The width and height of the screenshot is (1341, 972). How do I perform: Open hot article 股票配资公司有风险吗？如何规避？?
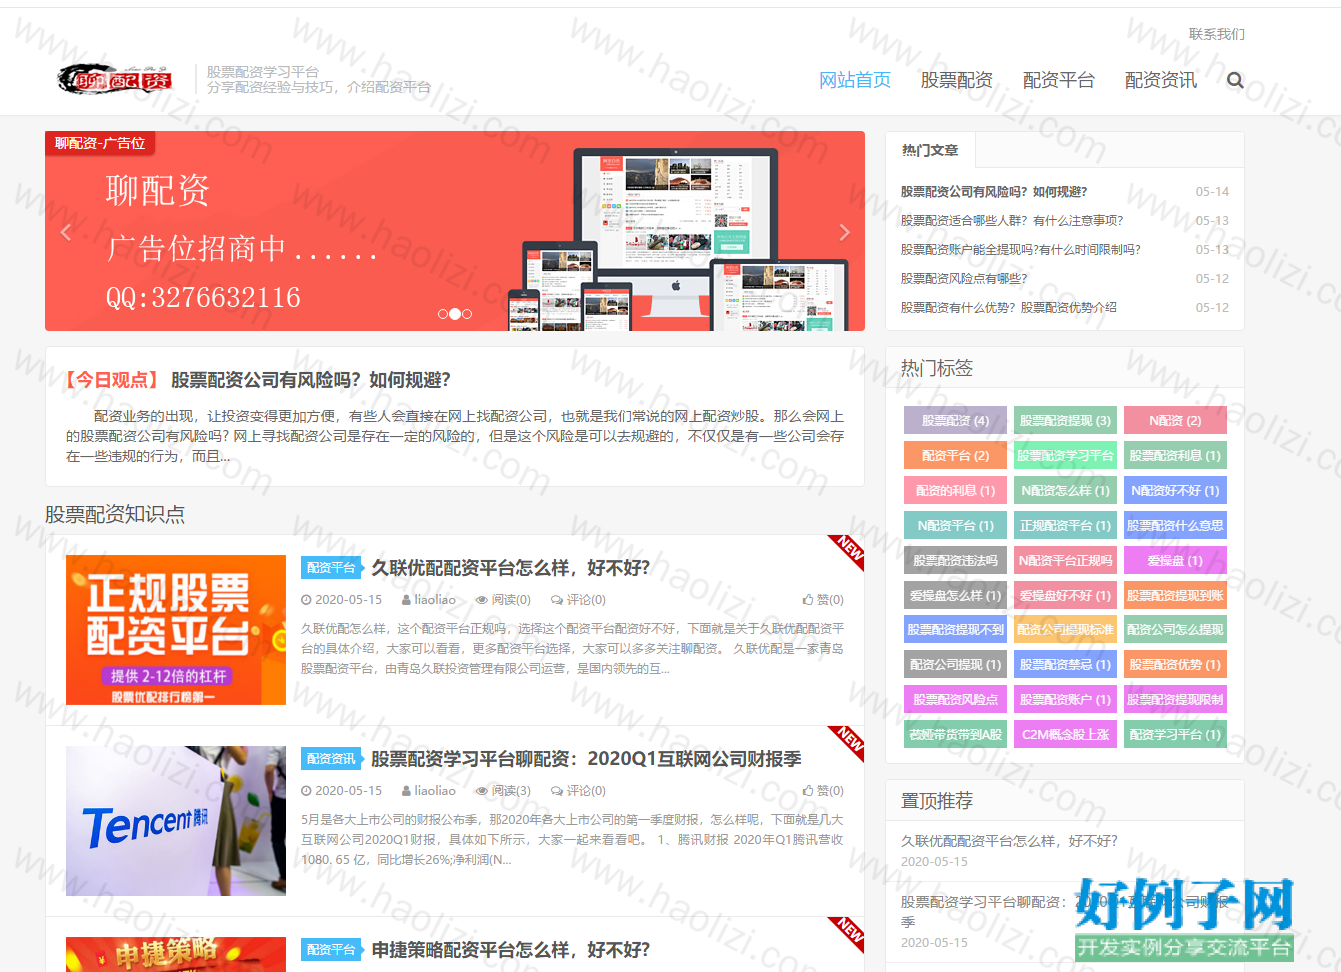coord(994,192)
